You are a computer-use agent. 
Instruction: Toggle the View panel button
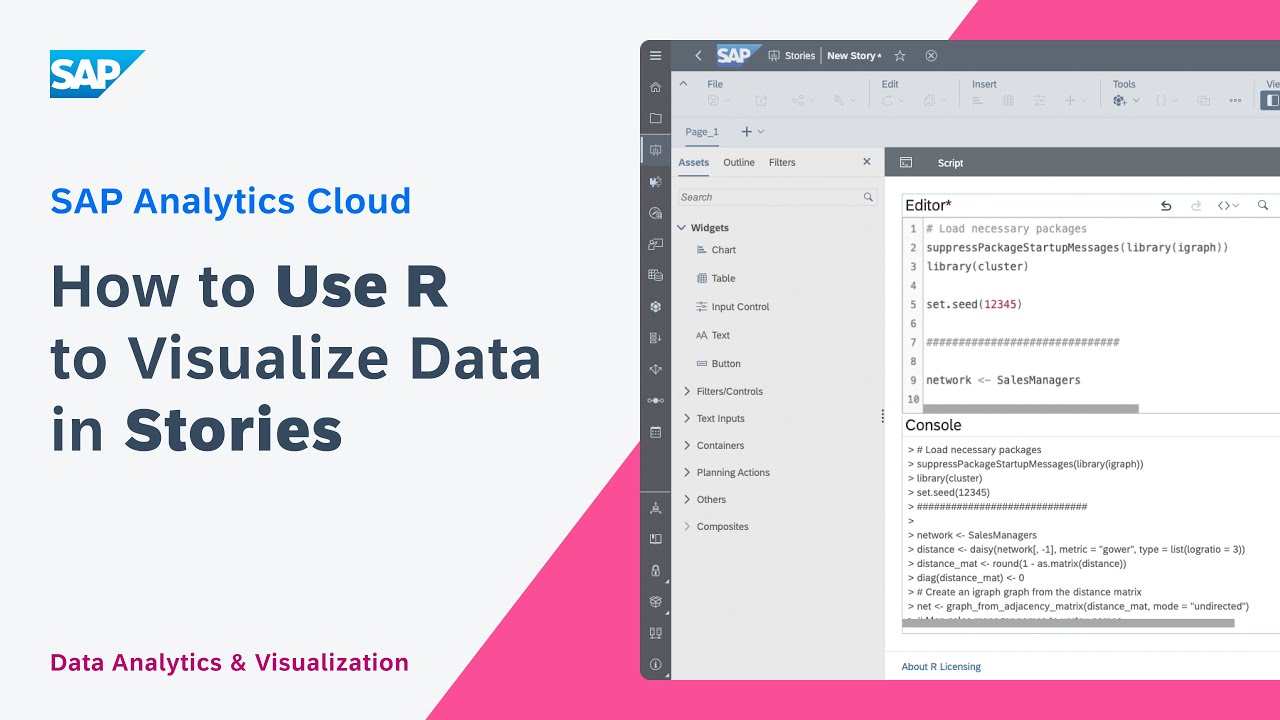[x=1272, y=101]
